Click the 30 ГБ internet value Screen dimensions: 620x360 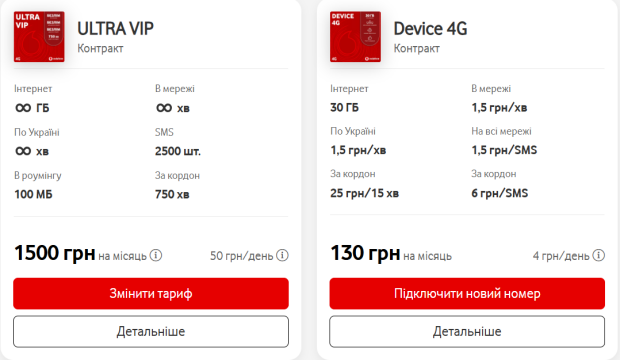tap(344, 108)
